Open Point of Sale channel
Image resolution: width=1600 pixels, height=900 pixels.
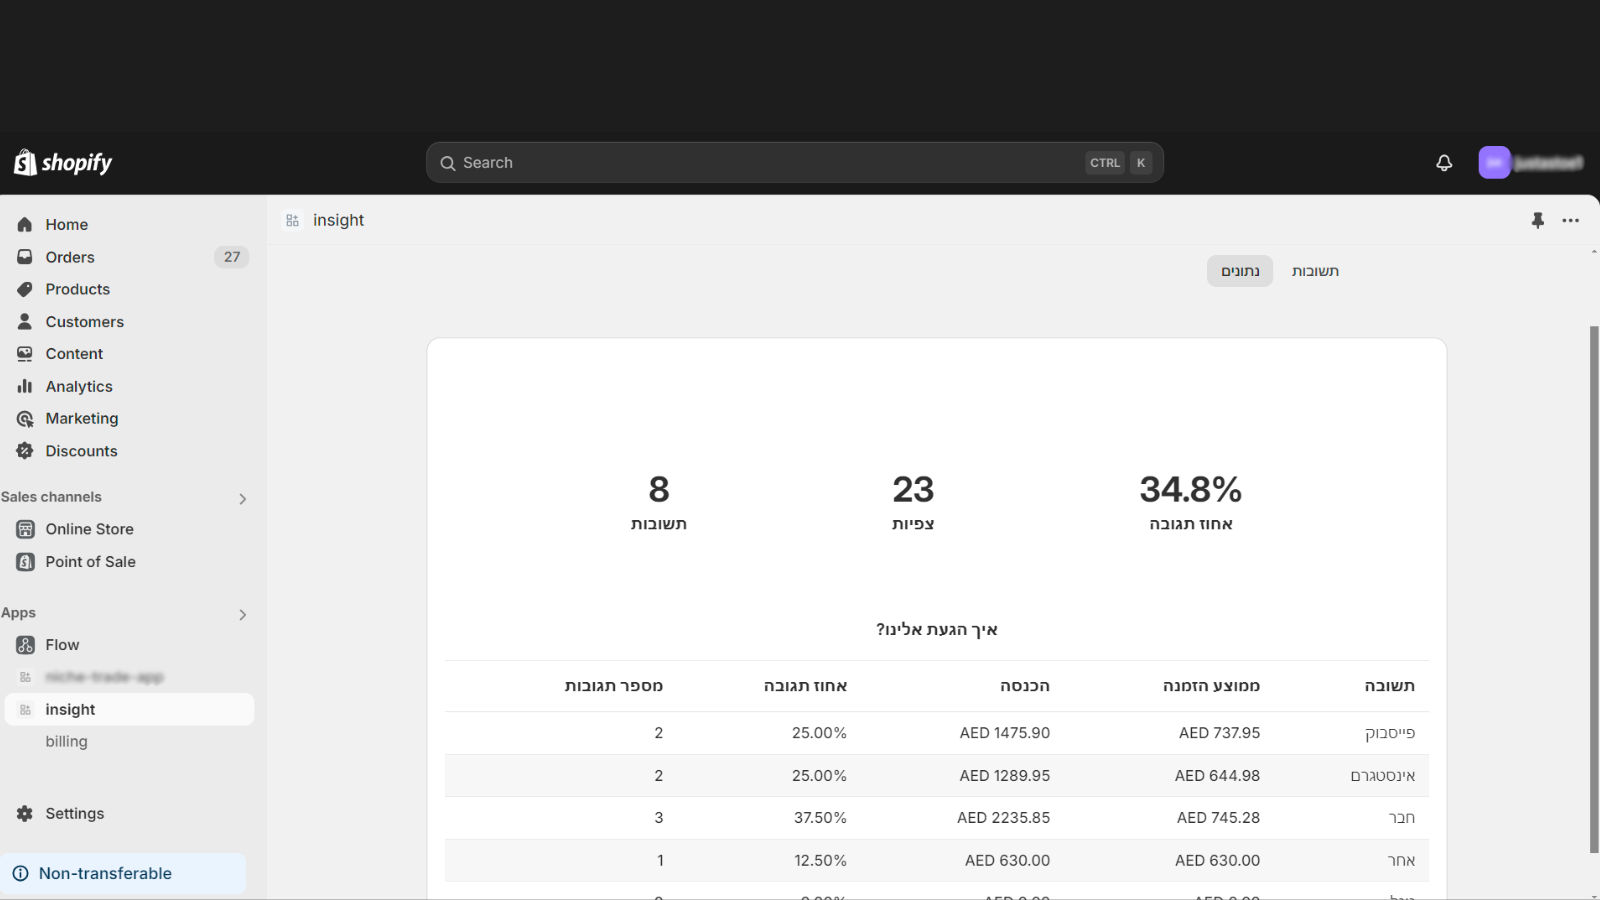pos(90,561)
